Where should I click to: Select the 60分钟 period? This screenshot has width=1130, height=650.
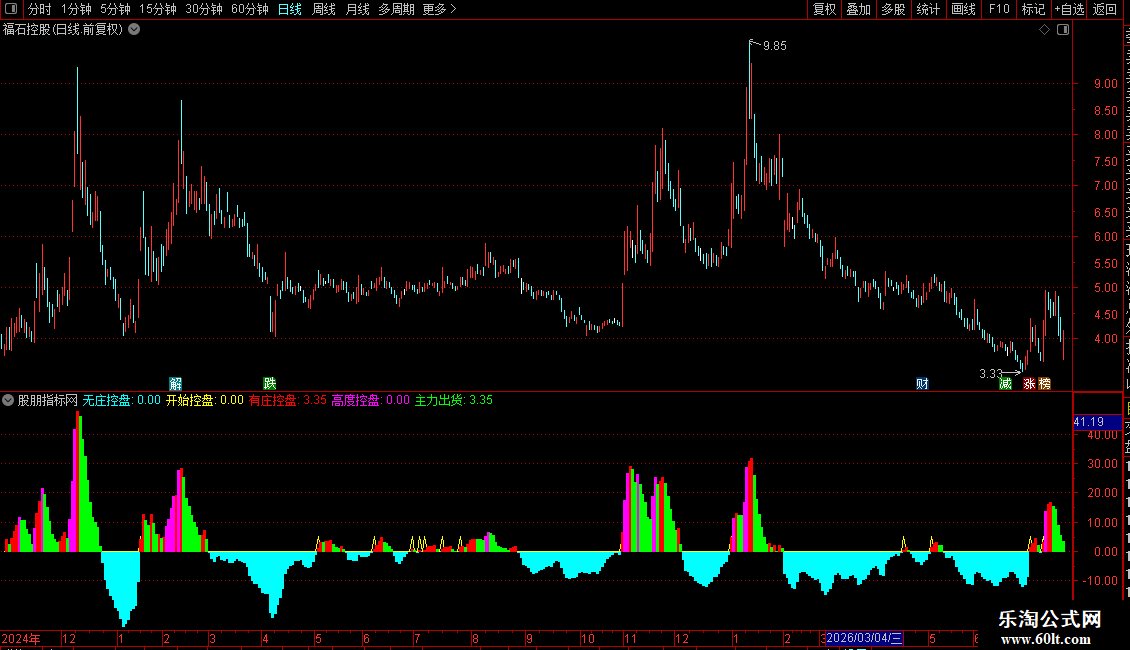[x=250, y=9]
